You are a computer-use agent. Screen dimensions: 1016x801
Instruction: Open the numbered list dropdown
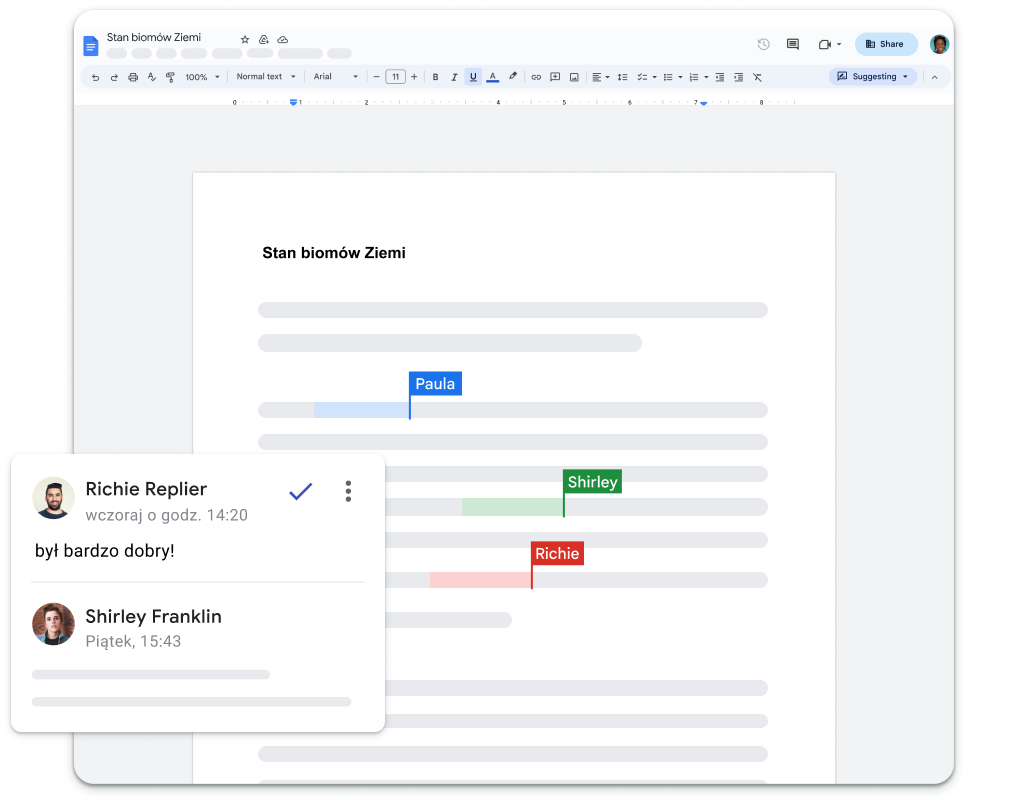coord(698,77)
